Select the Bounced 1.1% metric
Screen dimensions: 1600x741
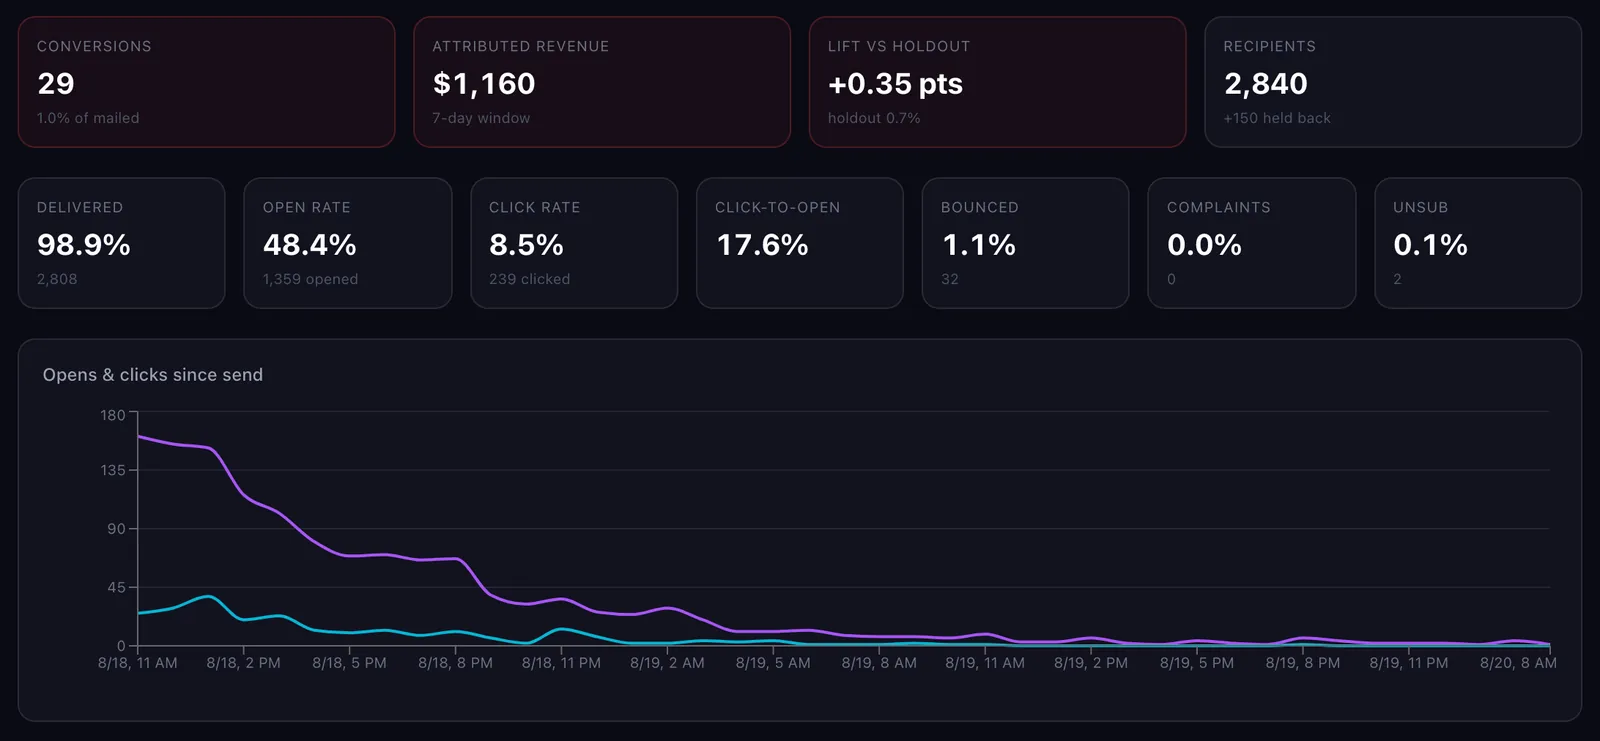[1025, 243]
